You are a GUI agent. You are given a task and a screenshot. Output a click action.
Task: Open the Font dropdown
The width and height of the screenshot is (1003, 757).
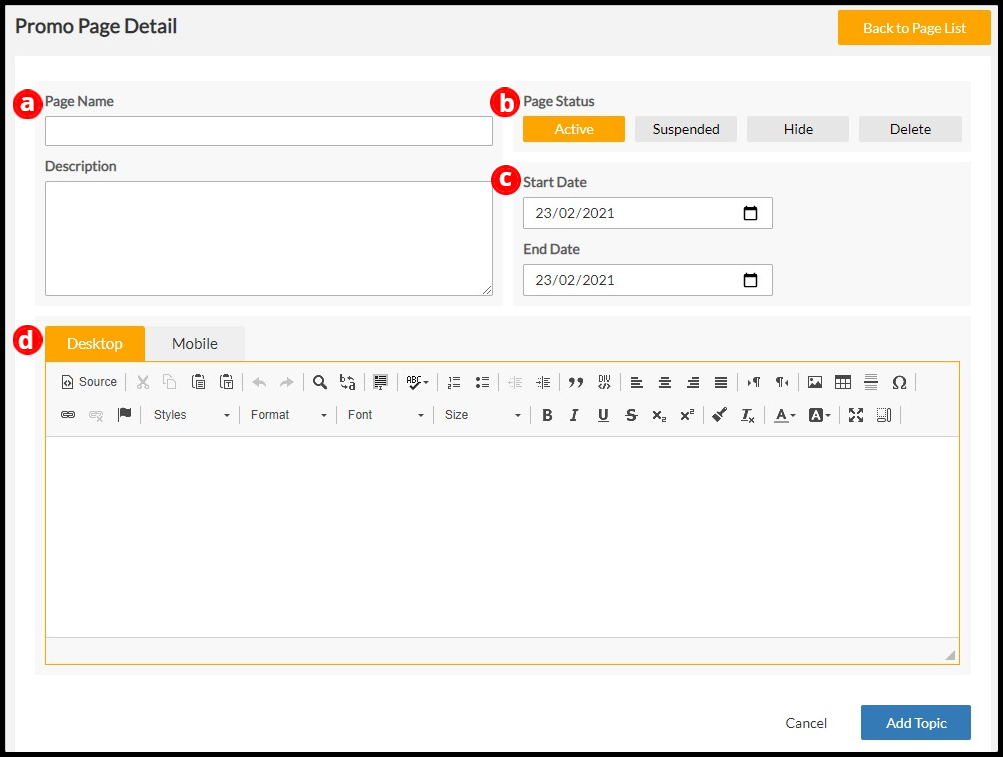tap(385, 415)
